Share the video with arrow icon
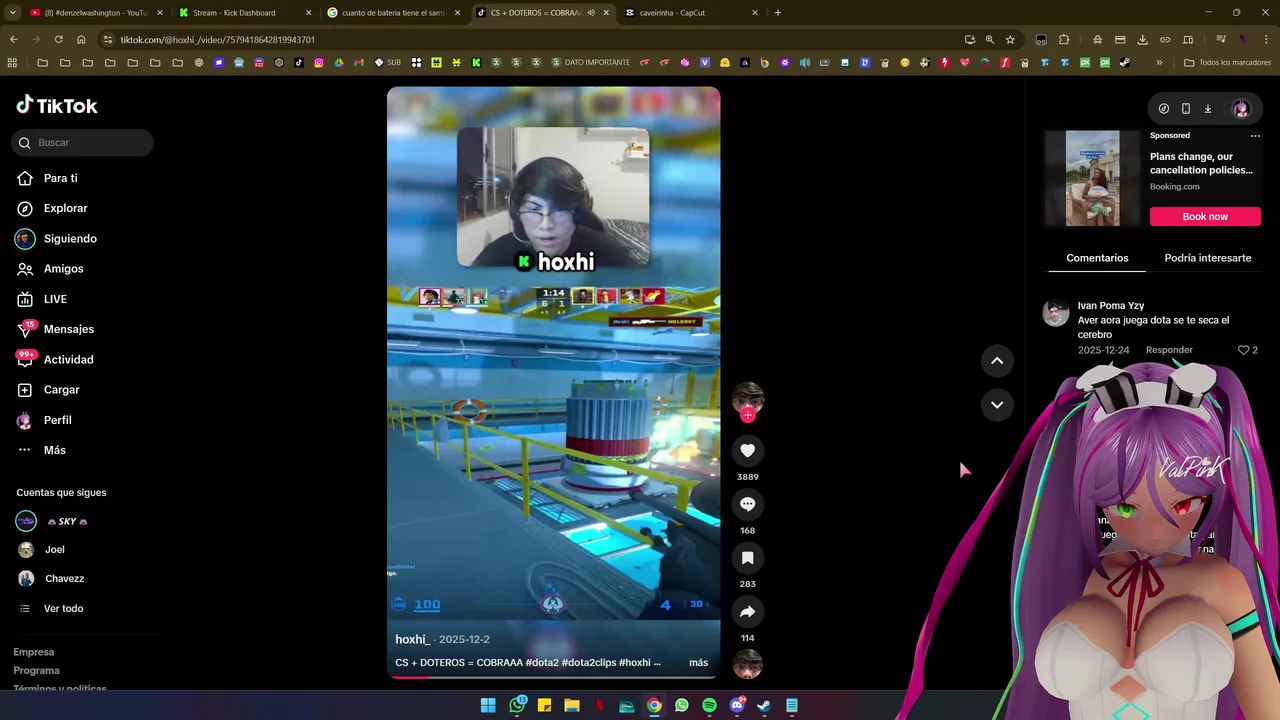Image resolution: width=1280 pixels, height=720 pixels. 747,612
